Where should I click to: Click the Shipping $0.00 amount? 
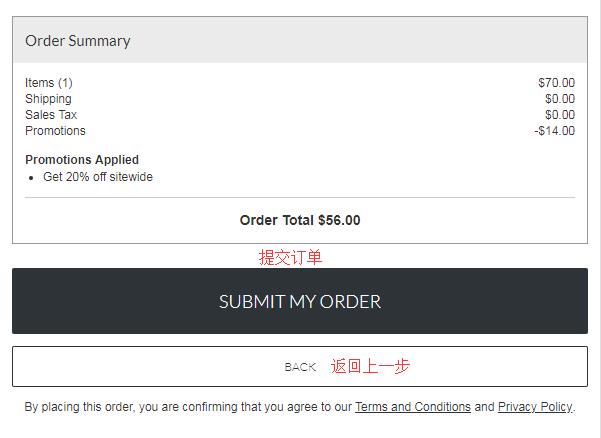coord(560,99)
